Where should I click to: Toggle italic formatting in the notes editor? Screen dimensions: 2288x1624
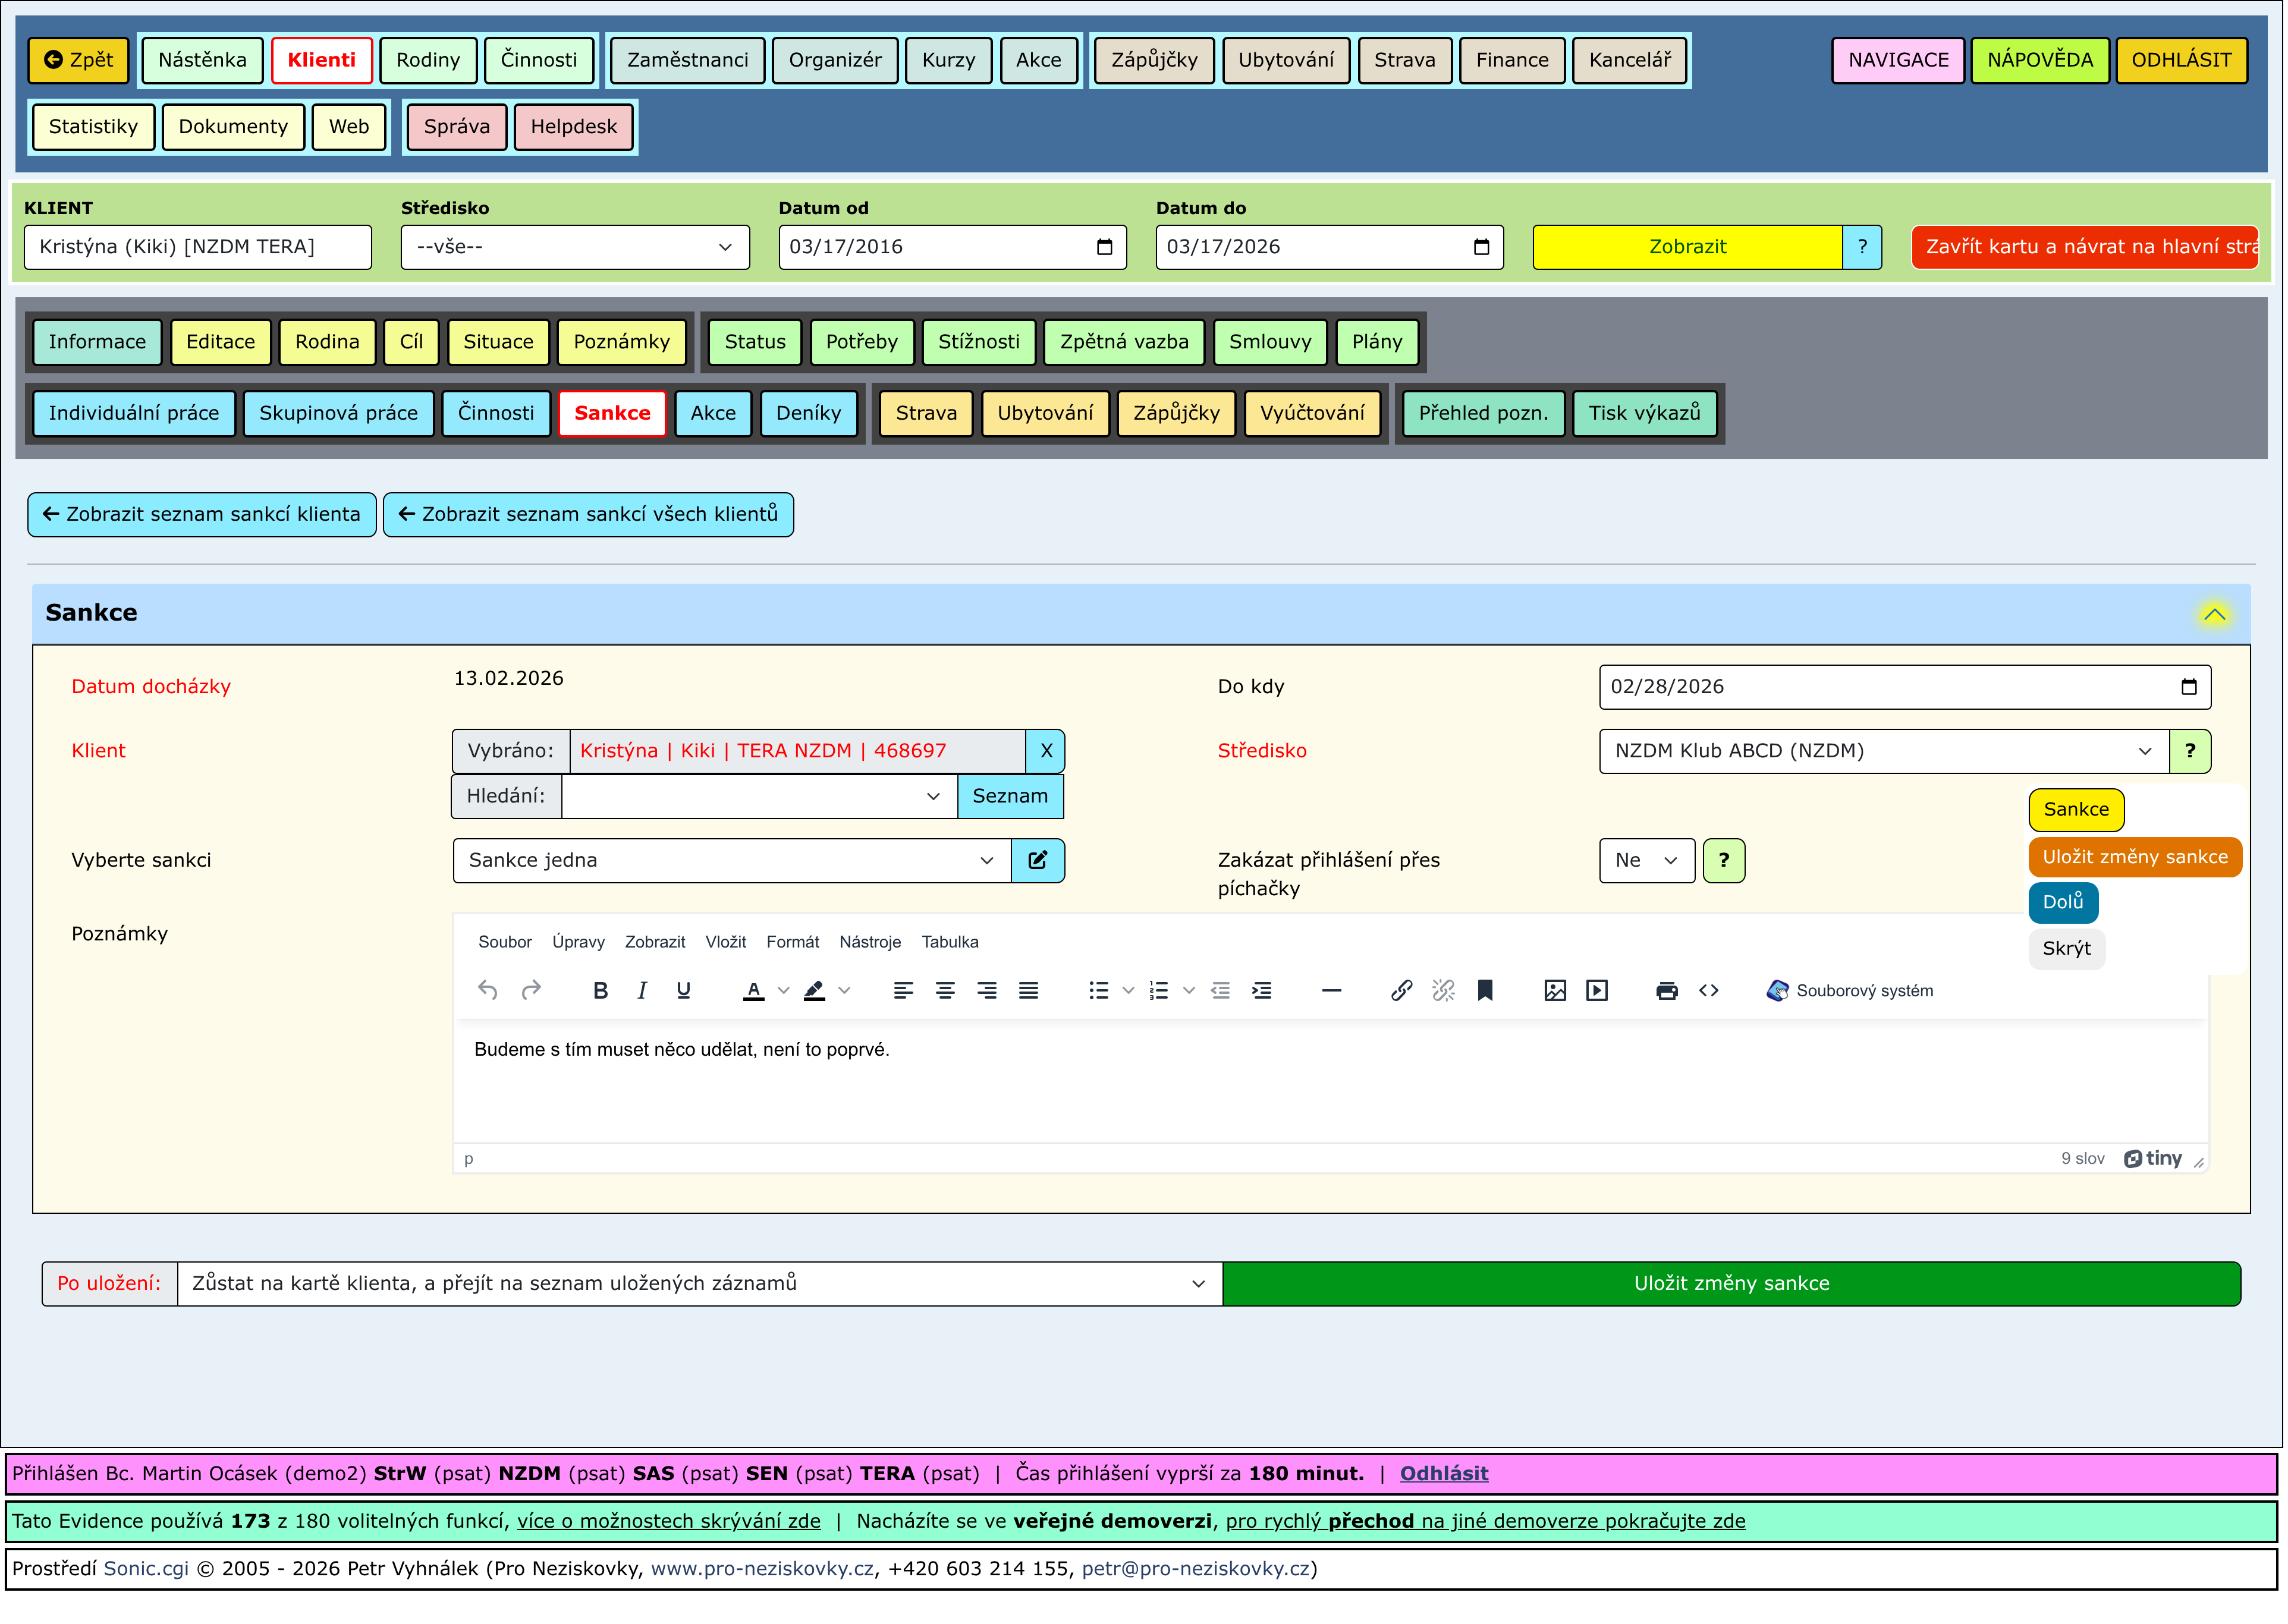point(642,991)
